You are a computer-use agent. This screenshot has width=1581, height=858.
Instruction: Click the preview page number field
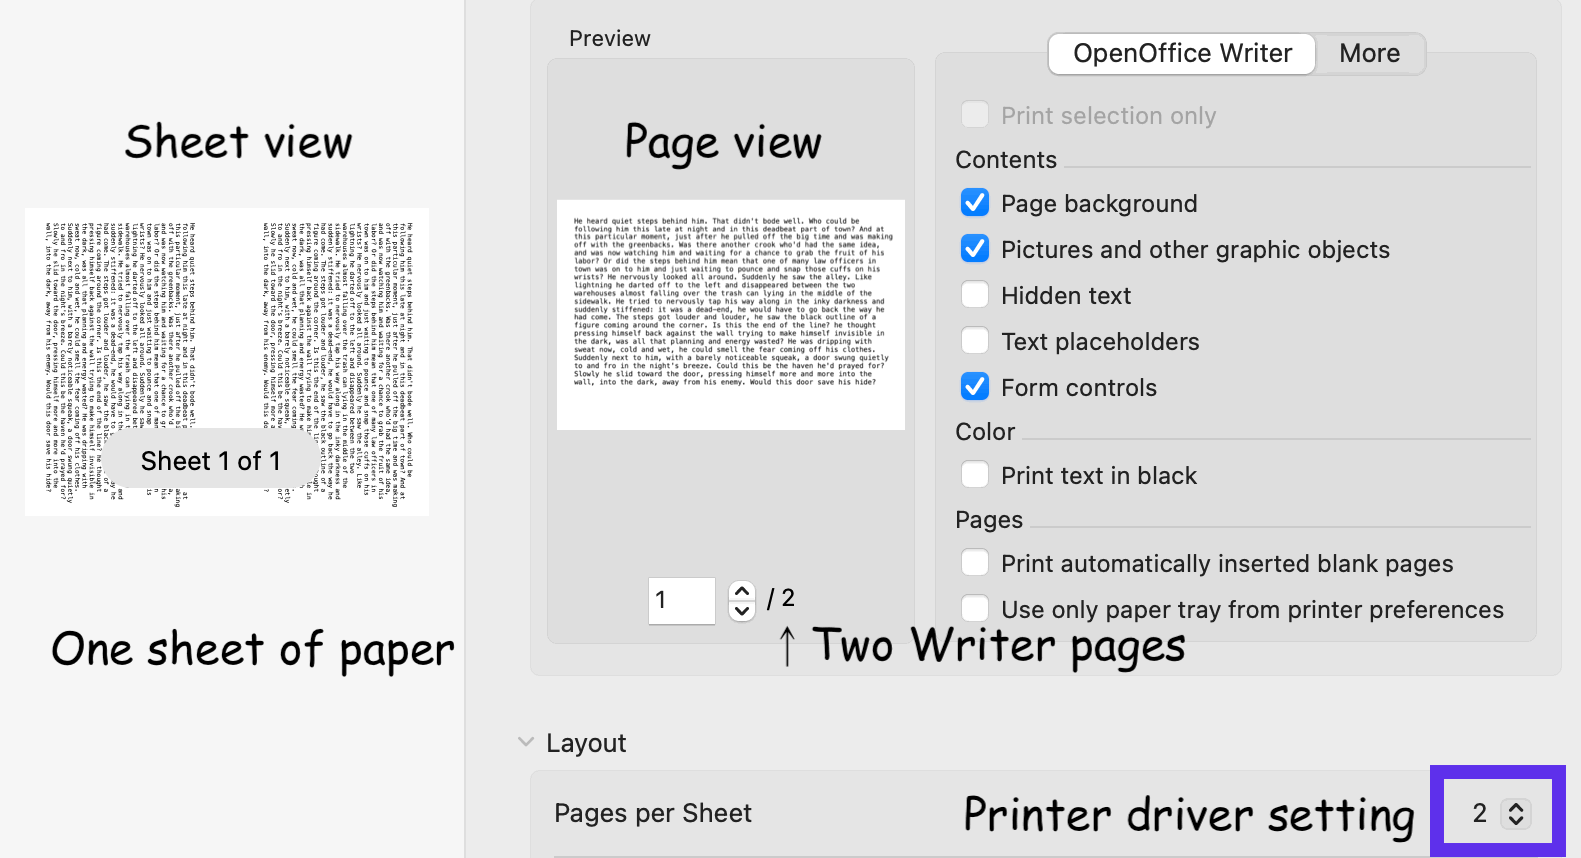click(x=682, y=600)
